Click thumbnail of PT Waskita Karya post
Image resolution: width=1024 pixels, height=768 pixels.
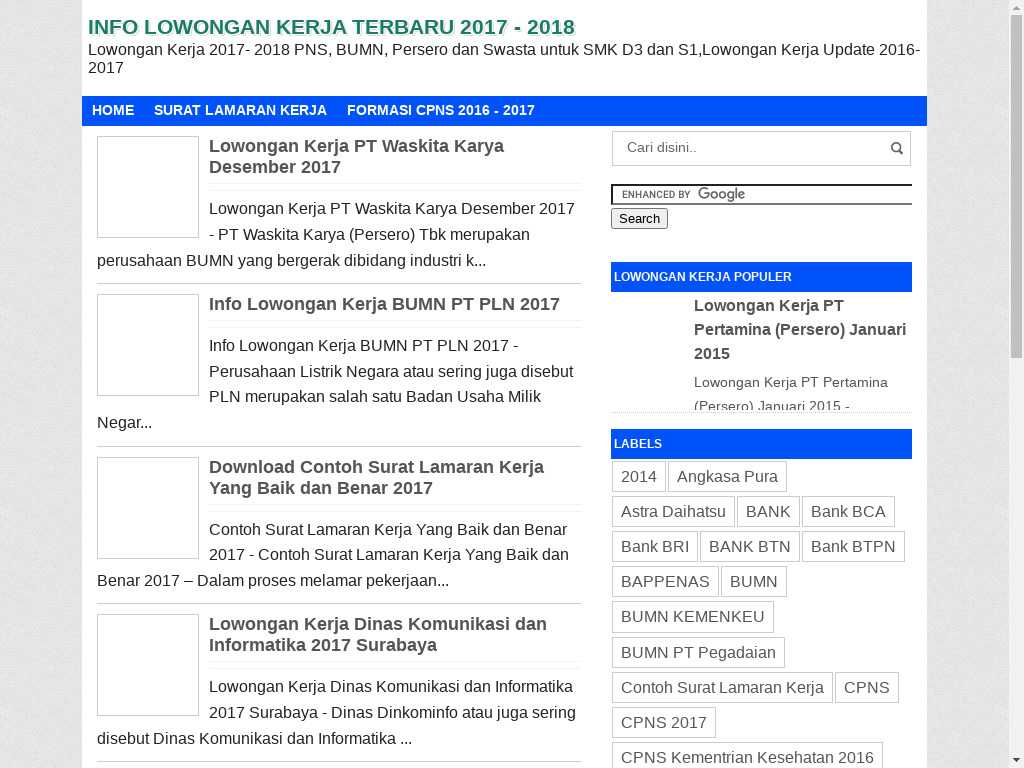coord(148,187)
